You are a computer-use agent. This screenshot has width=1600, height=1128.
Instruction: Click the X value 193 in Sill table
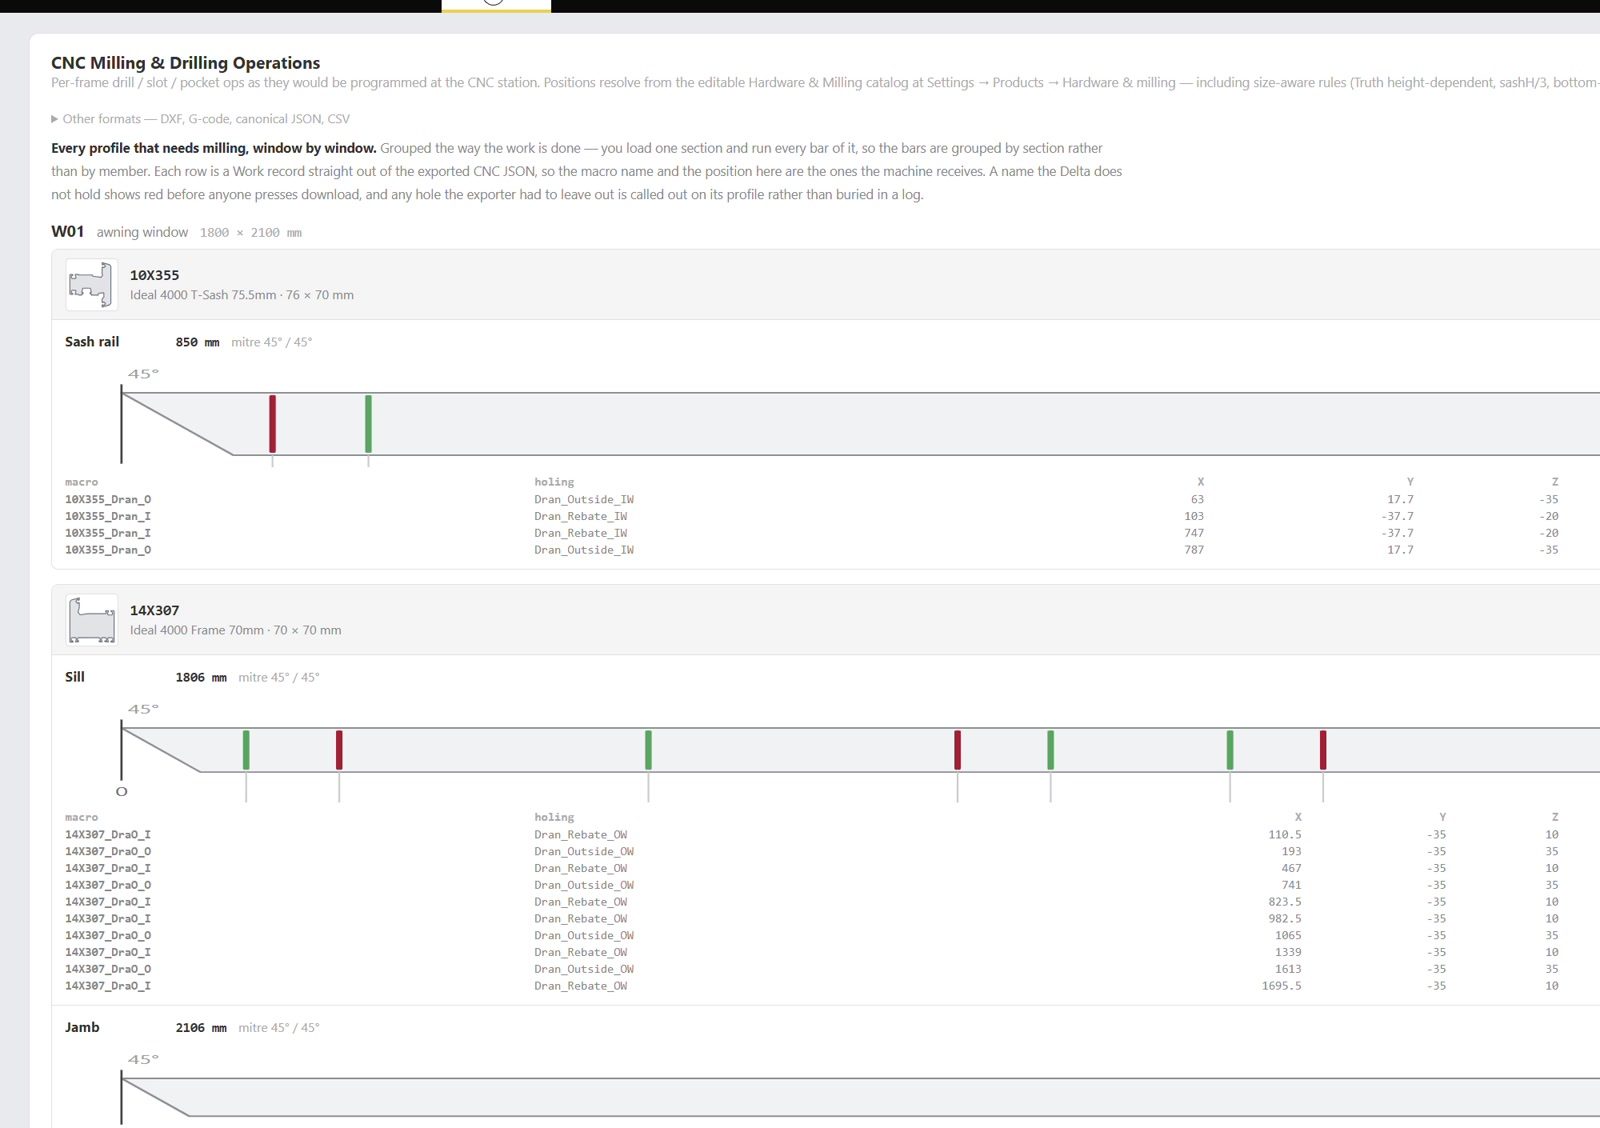[1291, 851]
